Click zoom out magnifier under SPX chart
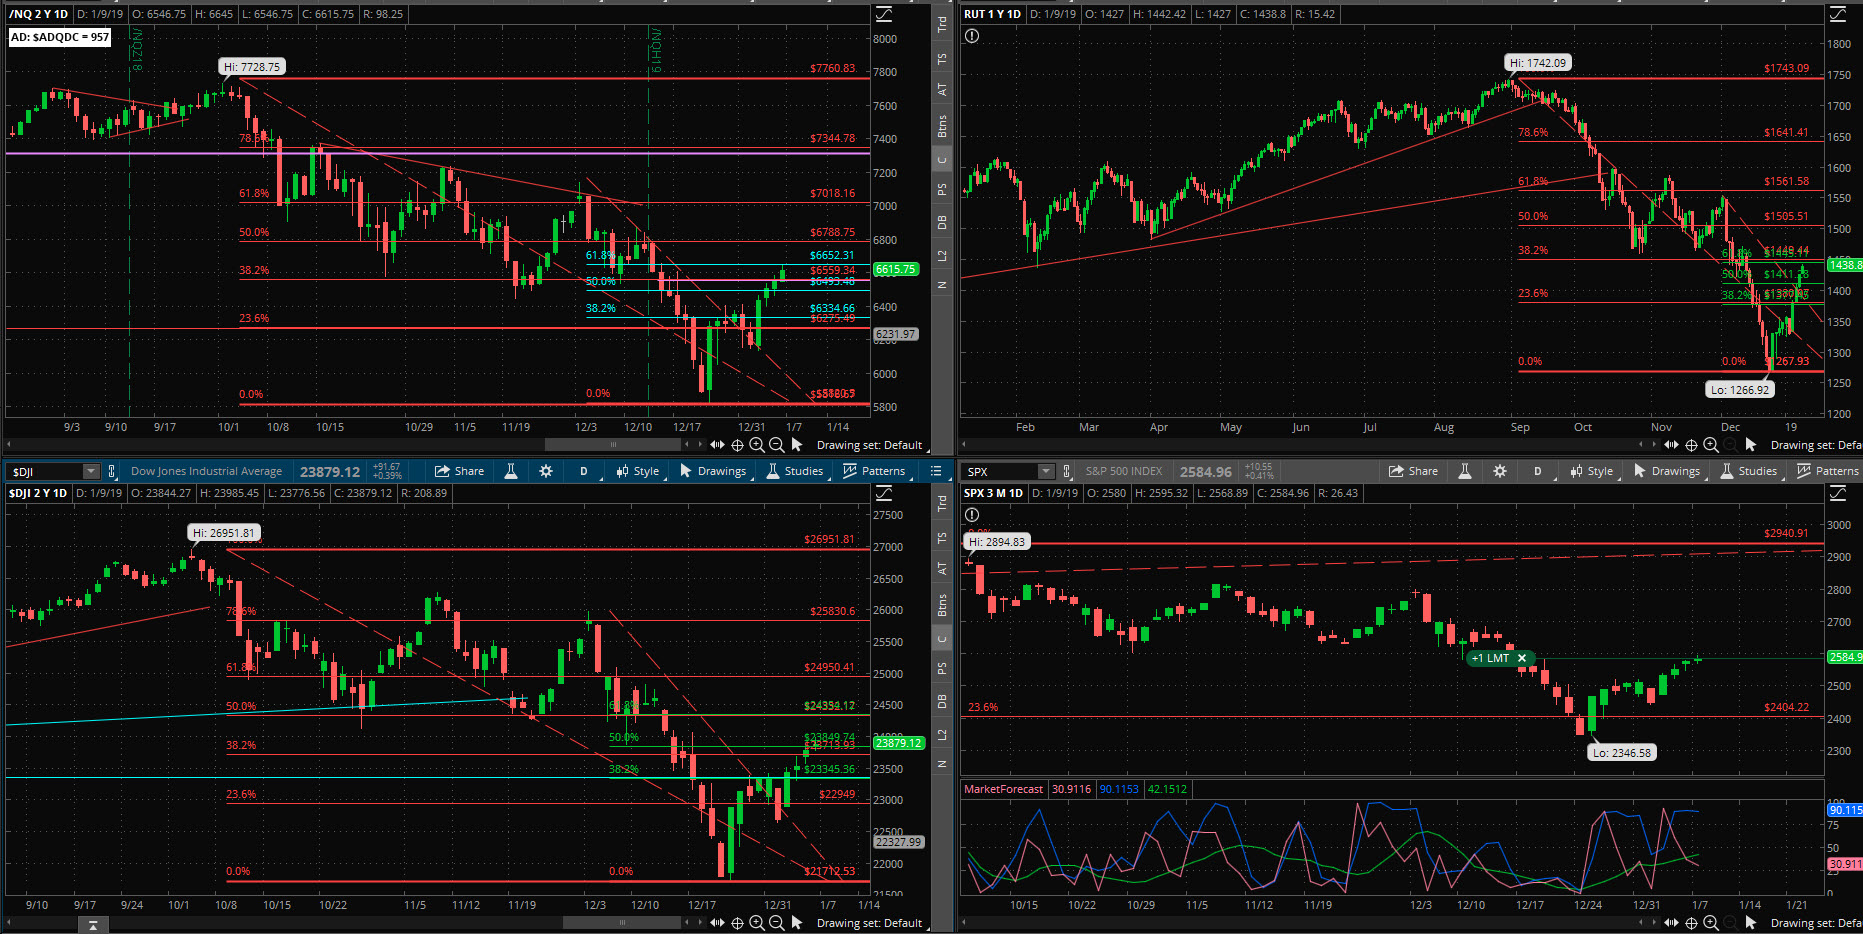 [x=1730, y=923]
